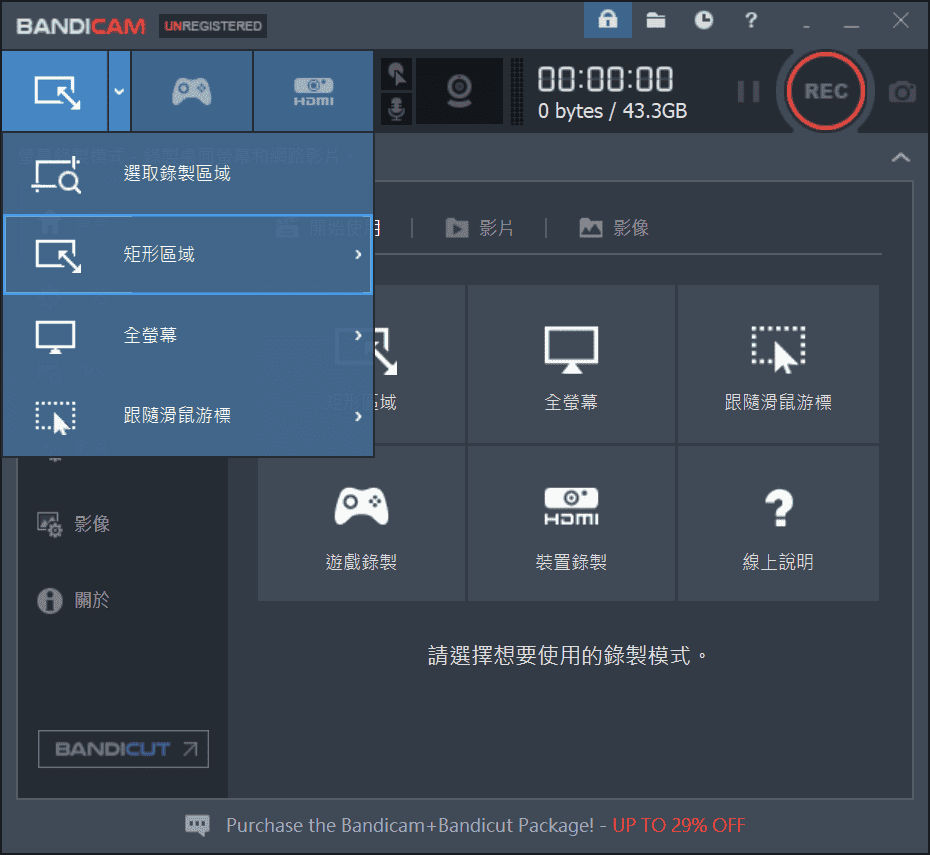Viewport: 930px width, 855px height.
Task: Expand the 矩形區域 submenu arrow
Action: (x=358, y=254)
